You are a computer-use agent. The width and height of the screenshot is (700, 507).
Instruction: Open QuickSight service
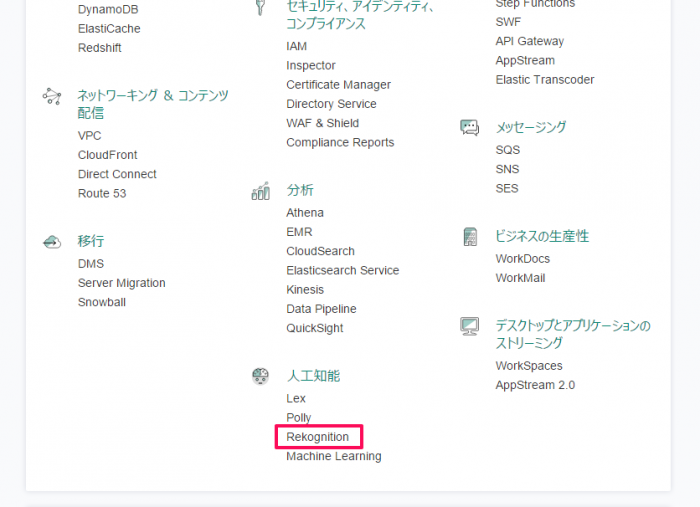pyautogui.click(x=315, y=328)
